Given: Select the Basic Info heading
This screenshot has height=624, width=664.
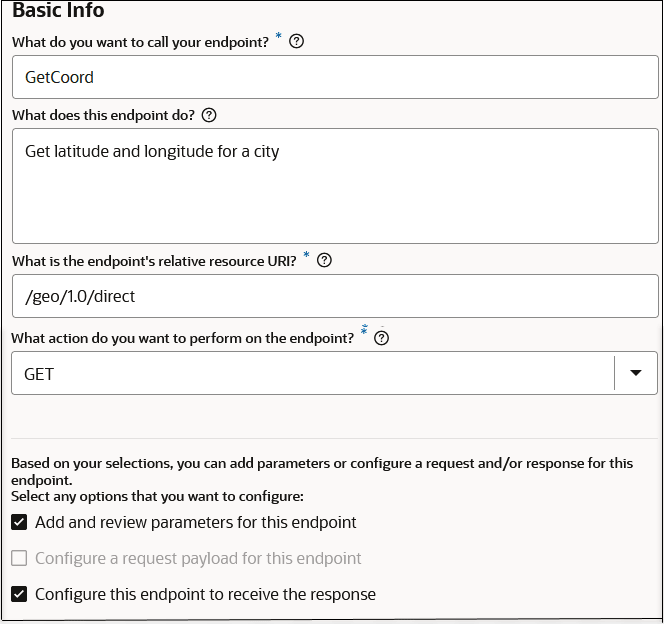Looking at the screenshot, I should tap(58, 11).
